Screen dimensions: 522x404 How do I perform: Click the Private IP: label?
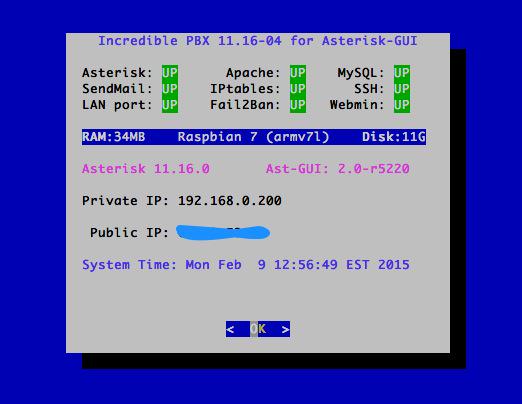click(x=126, y=201)
